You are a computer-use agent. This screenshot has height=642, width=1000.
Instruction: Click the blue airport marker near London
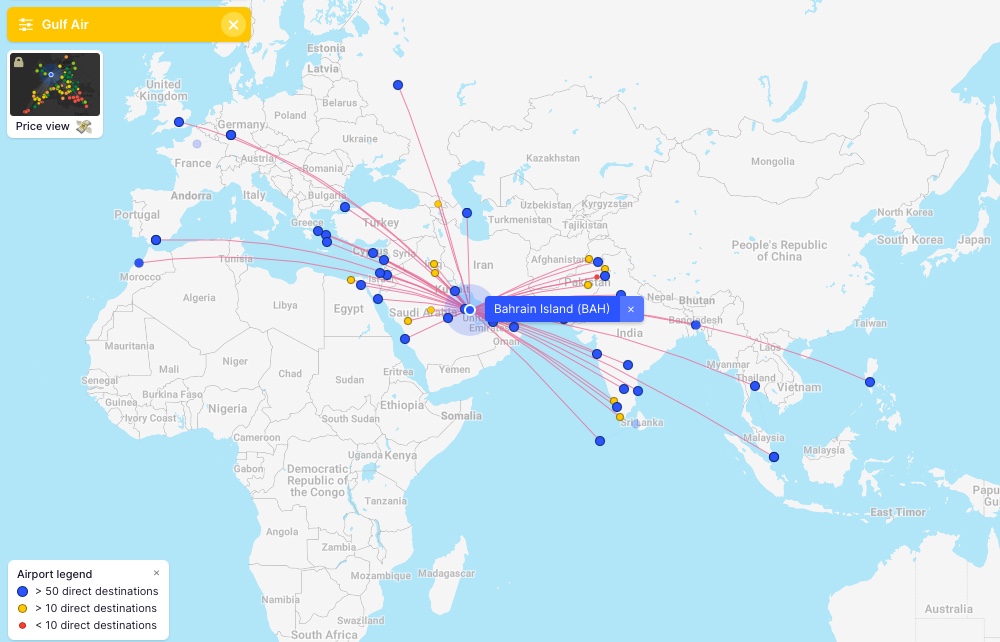179,121
